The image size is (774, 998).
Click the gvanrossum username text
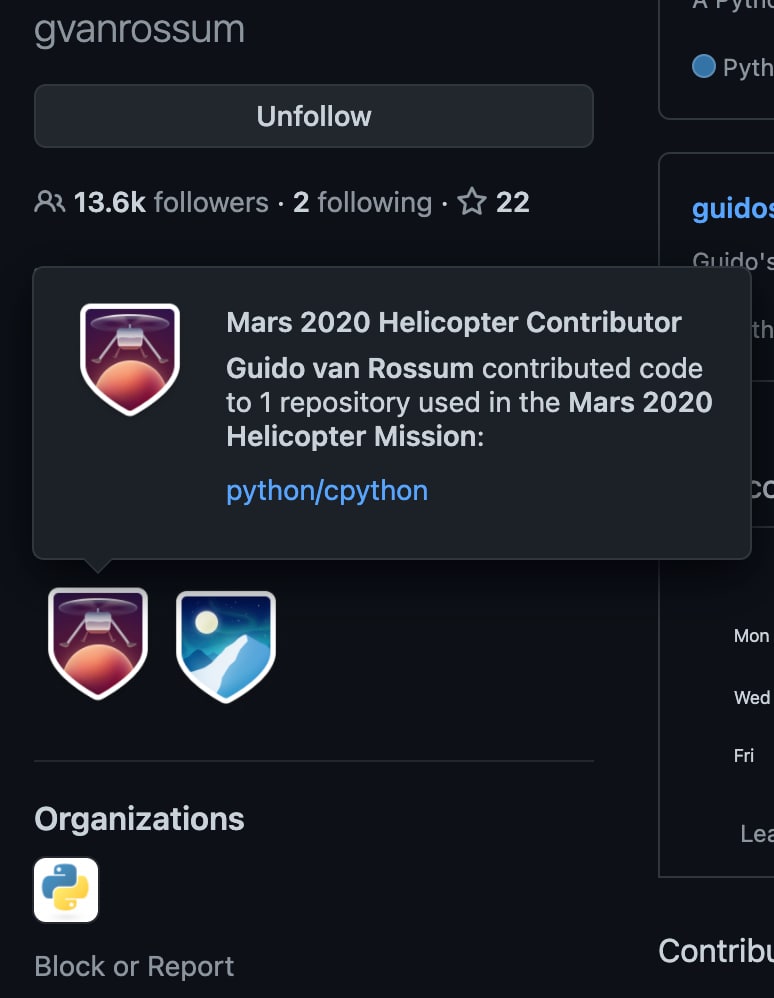[139, 30]
